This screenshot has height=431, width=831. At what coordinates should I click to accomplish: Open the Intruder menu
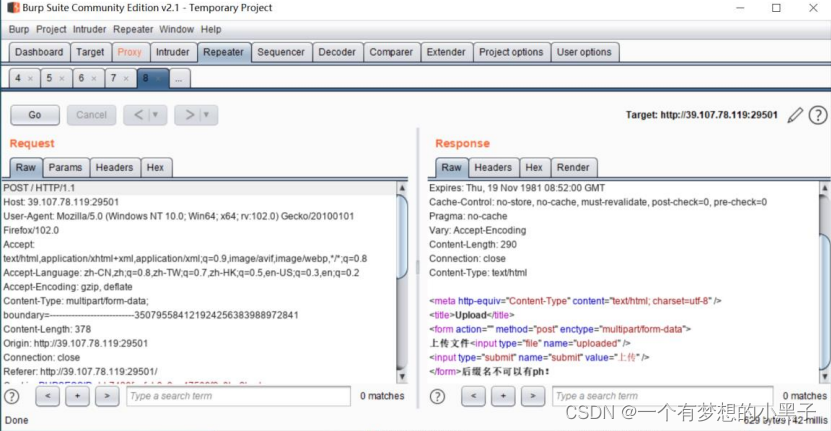(x=90, y=29)
